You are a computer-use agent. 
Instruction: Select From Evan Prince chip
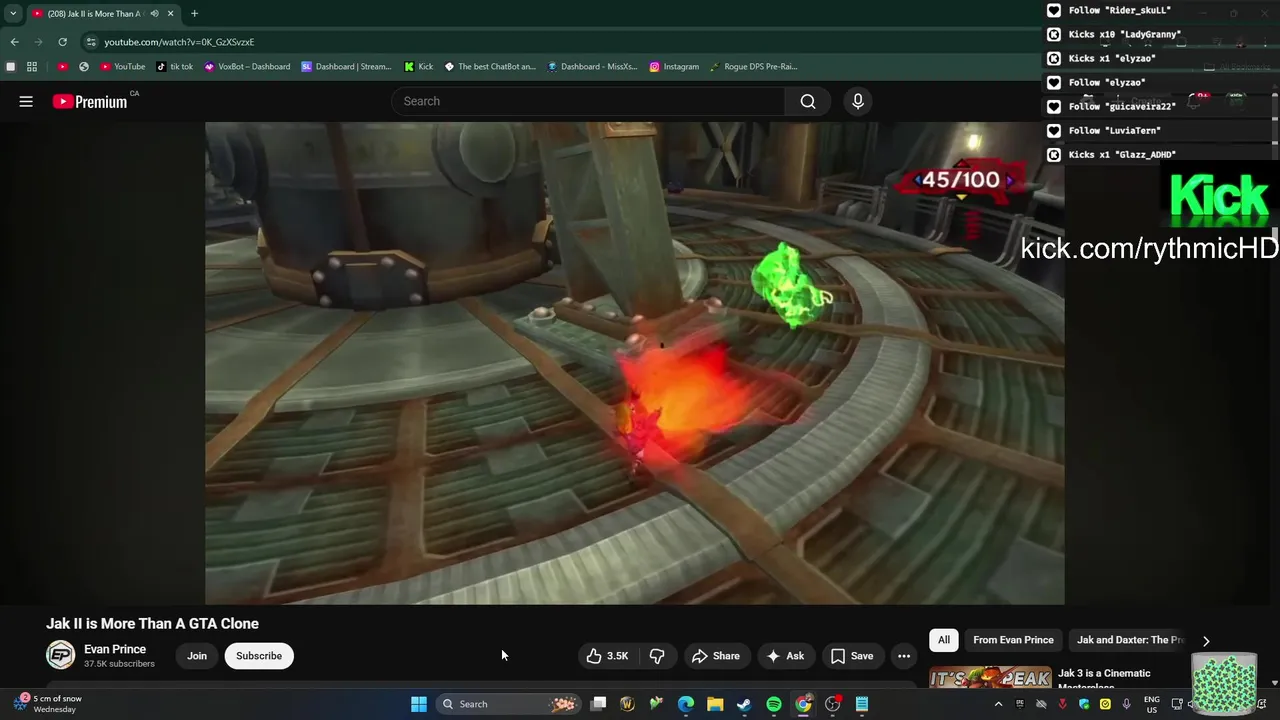click(1013, 640)
